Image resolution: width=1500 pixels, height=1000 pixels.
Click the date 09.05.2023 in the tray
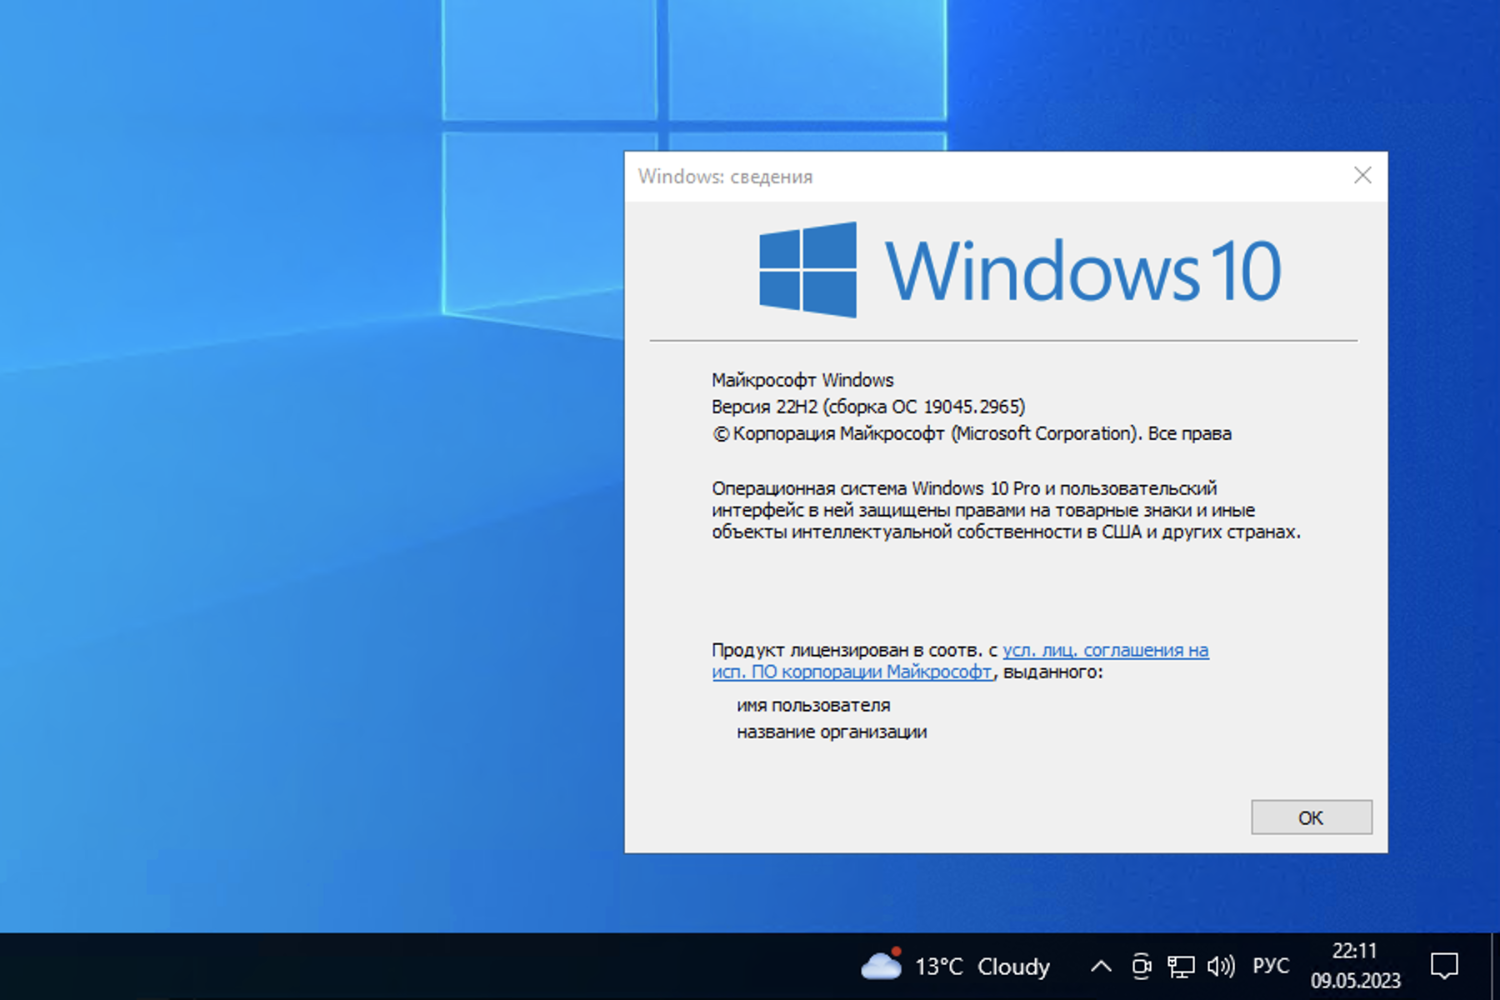point(1356,978)
